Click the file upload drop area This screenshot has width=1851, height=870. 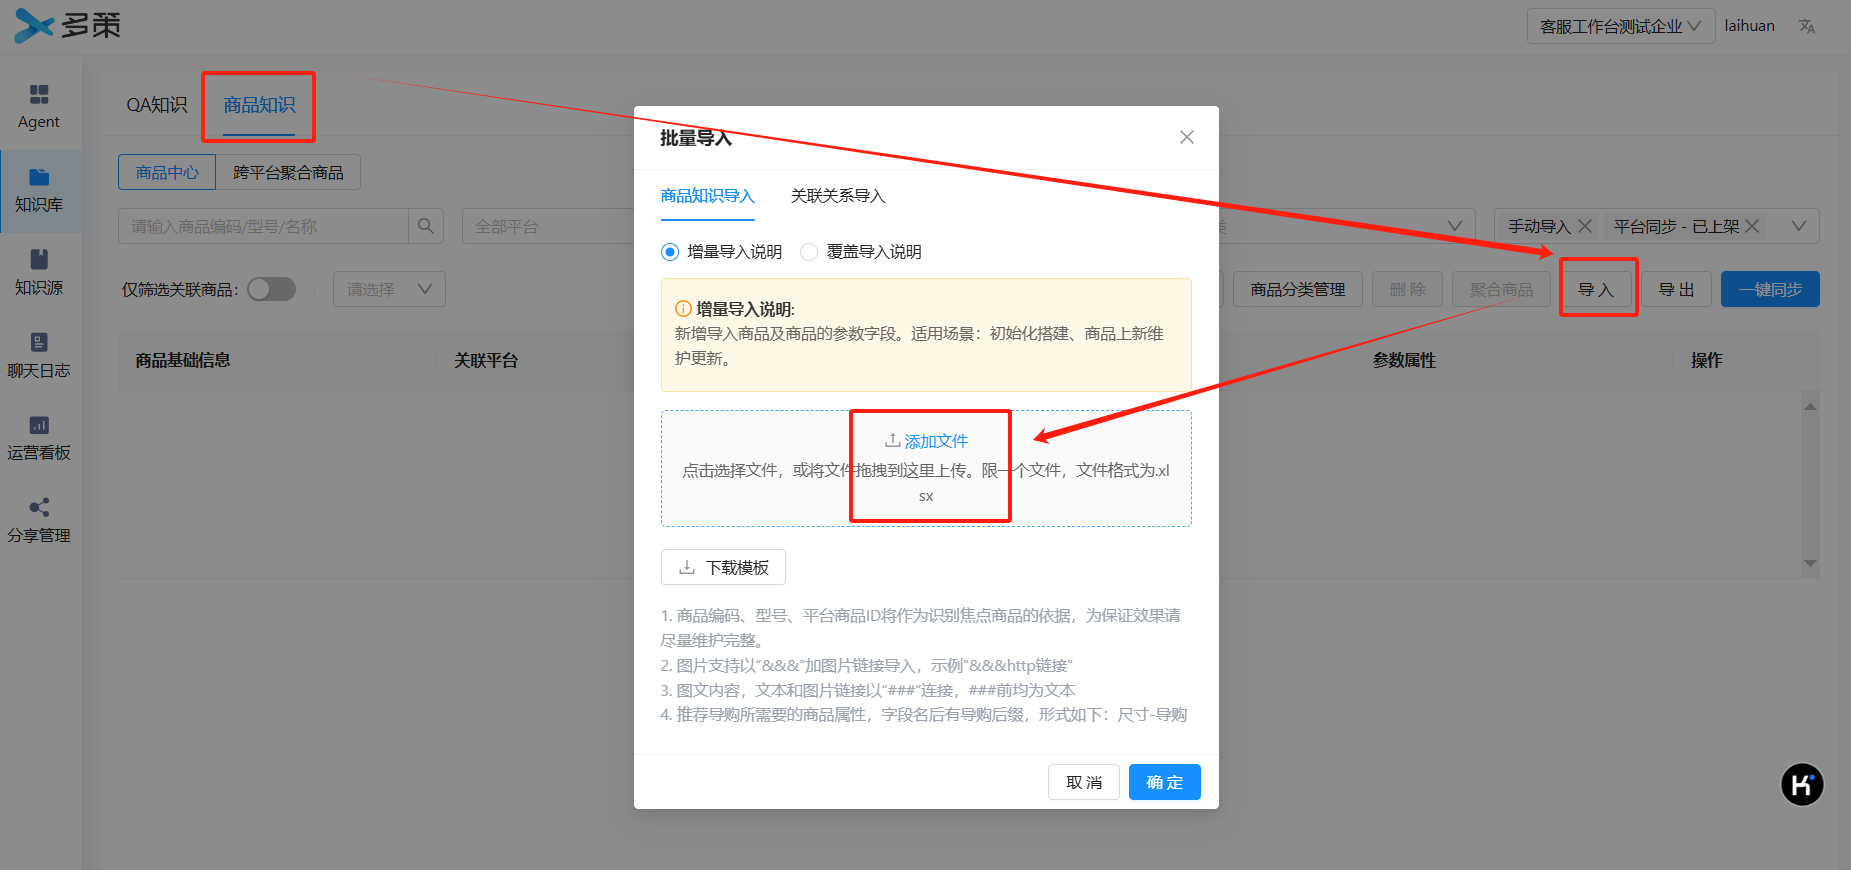[926, 468]
